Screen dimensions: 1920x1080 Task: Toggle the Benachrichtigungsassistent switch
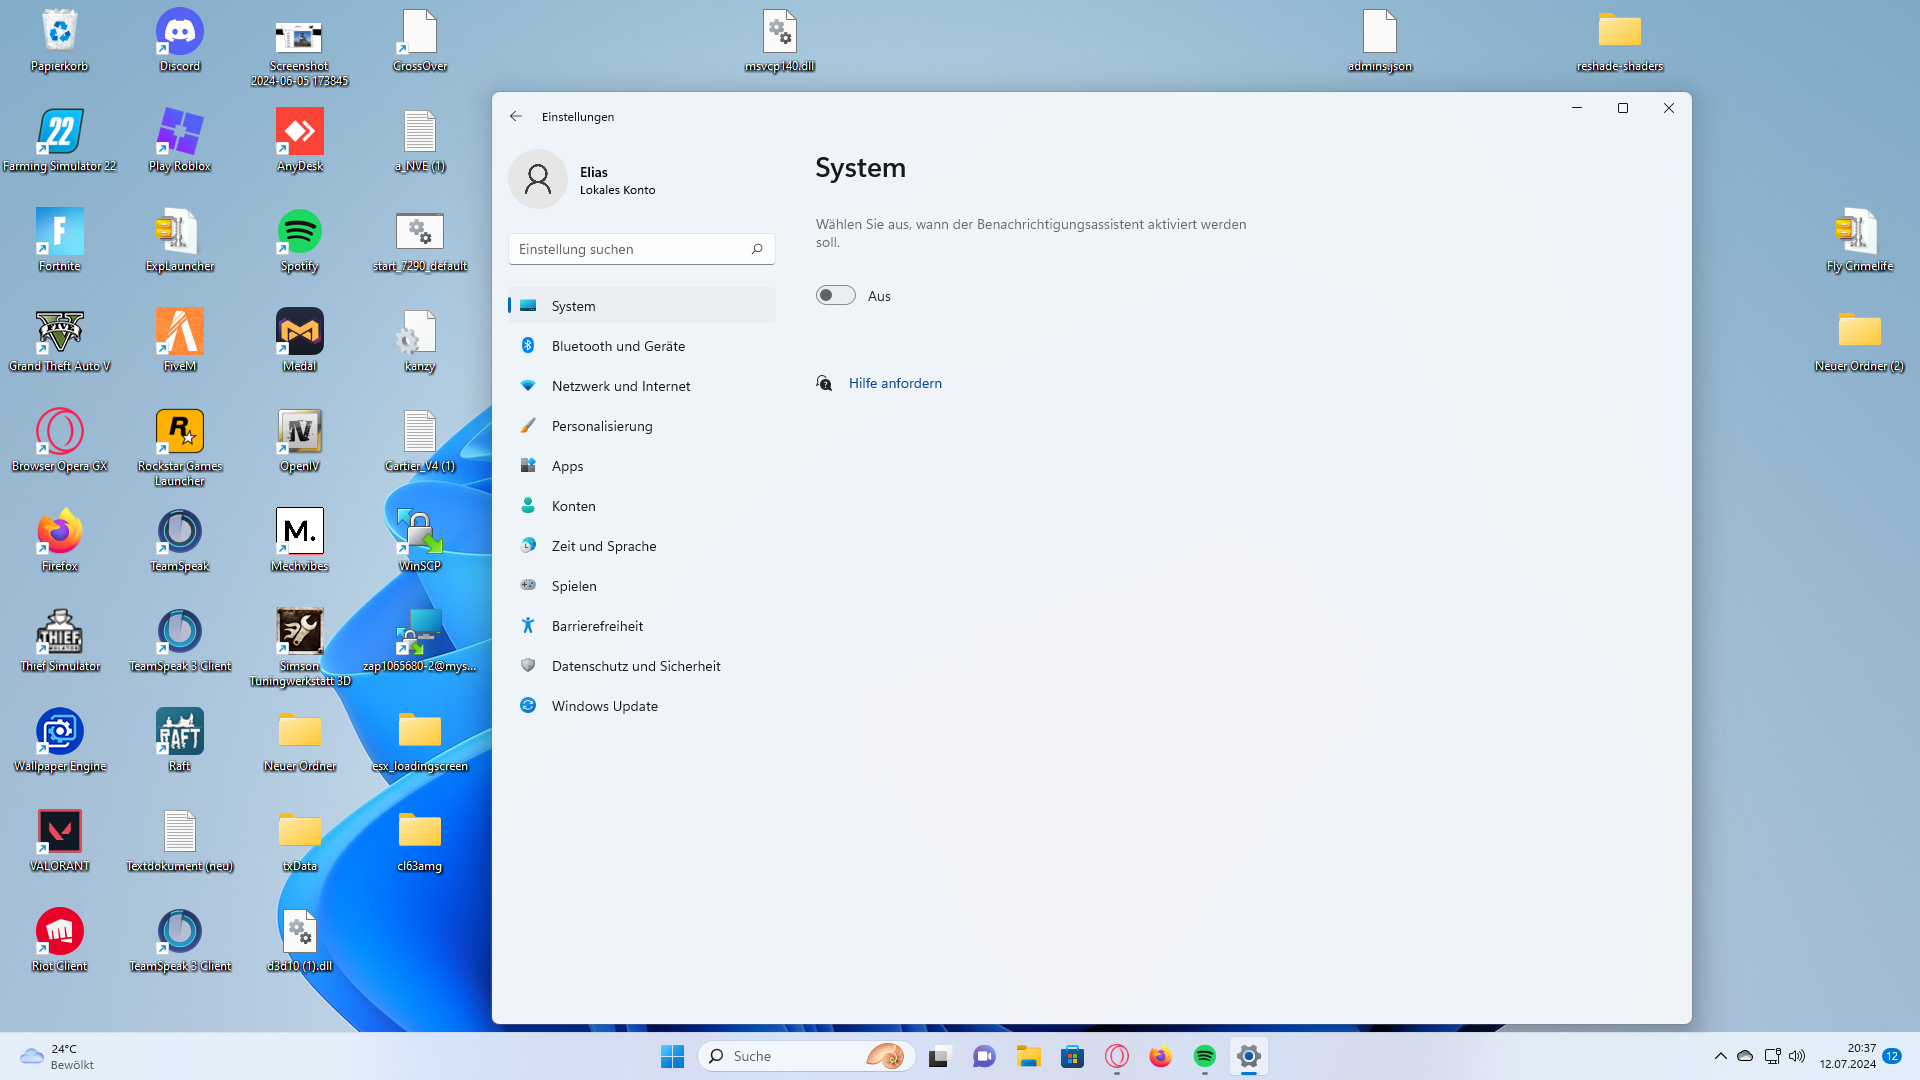click(835, 295)
